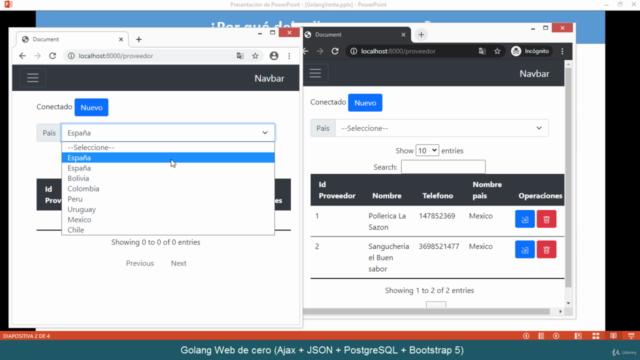Click translate icon in incognito address bar
640x360 pixels.
[x=482, y=51]
